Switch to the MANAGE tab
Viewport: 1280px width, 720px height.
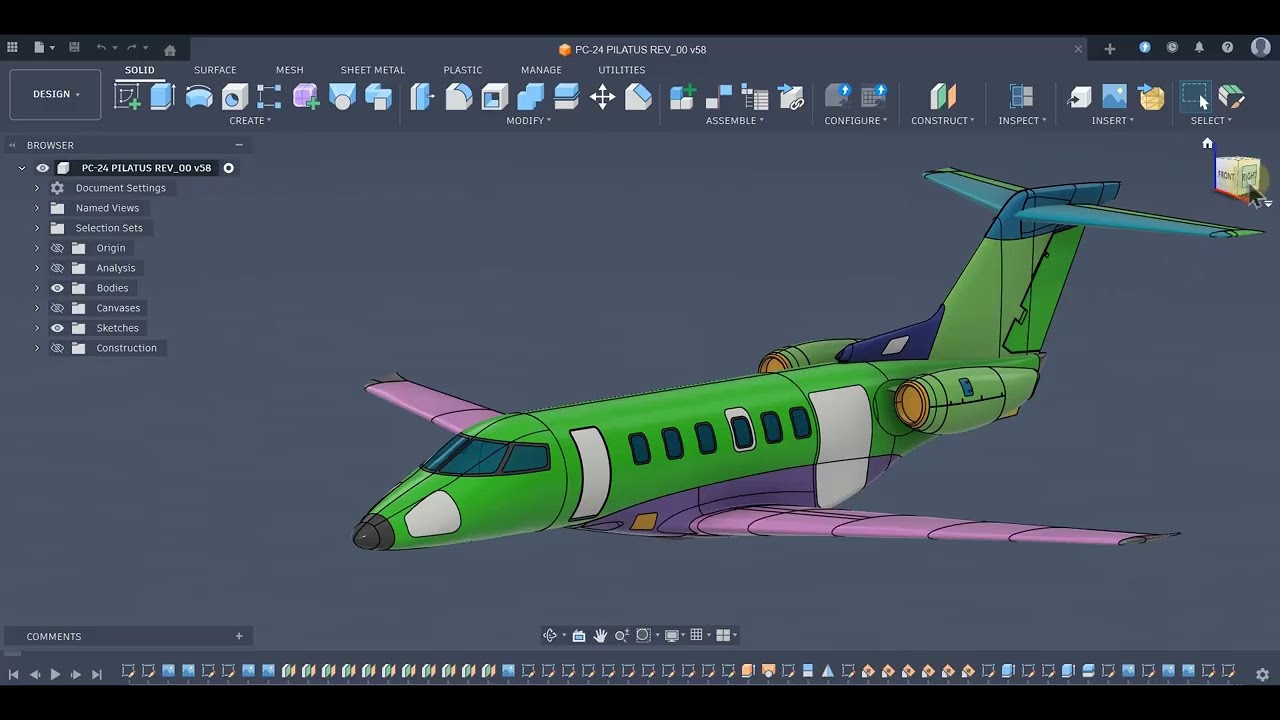coord(541,70)
